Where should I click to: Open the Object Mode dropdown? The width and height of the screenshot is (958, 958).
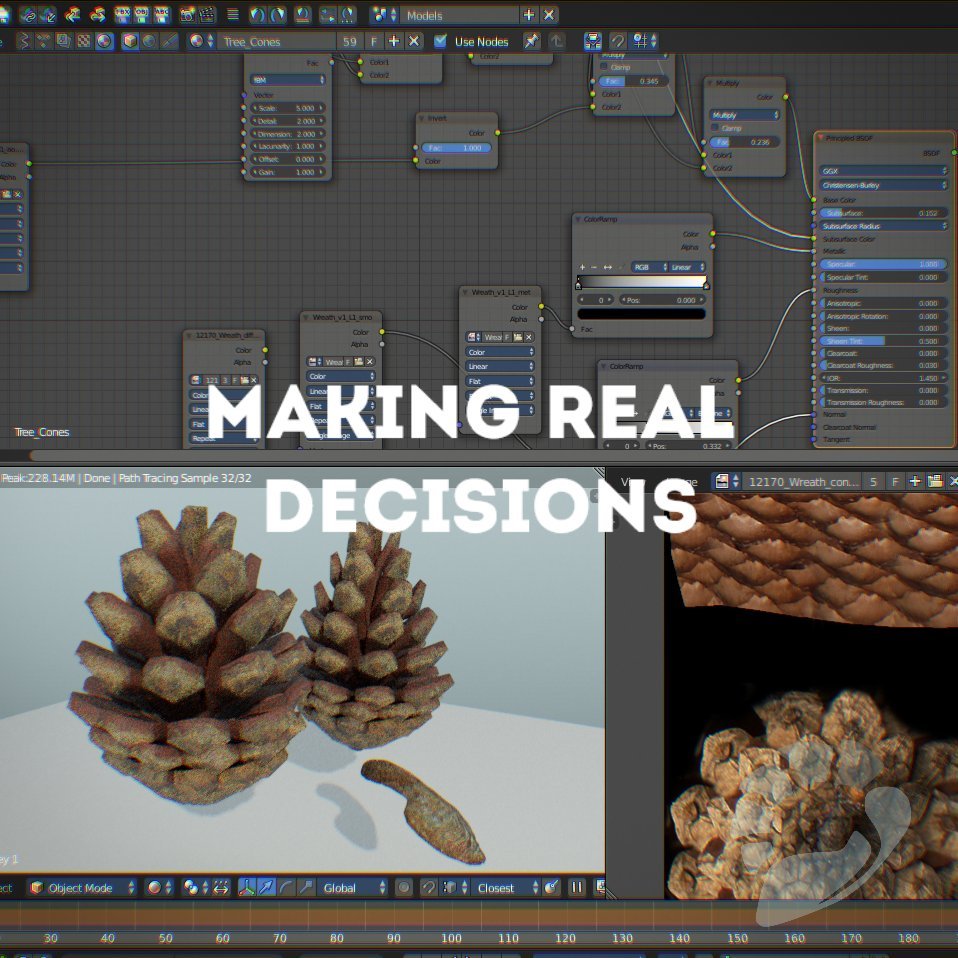coord(82,887)
